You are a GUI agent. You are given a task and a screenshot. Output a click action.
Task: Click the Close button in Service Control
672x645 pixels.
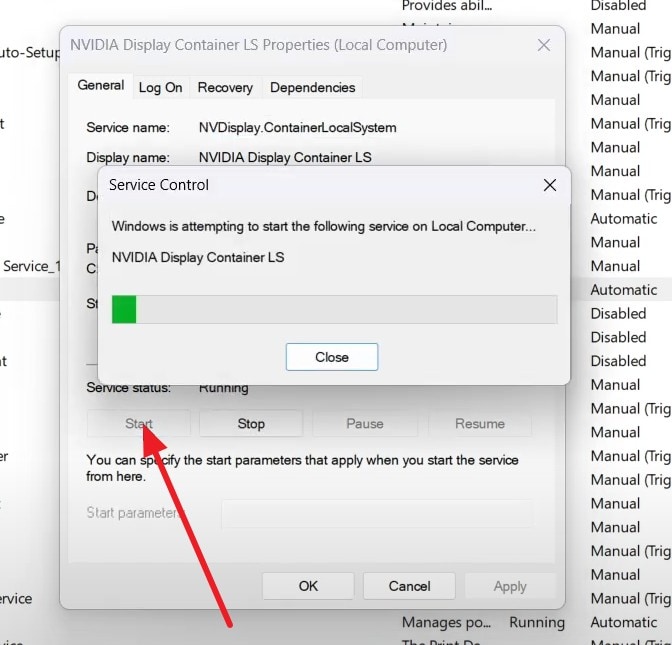click(332, 357)
